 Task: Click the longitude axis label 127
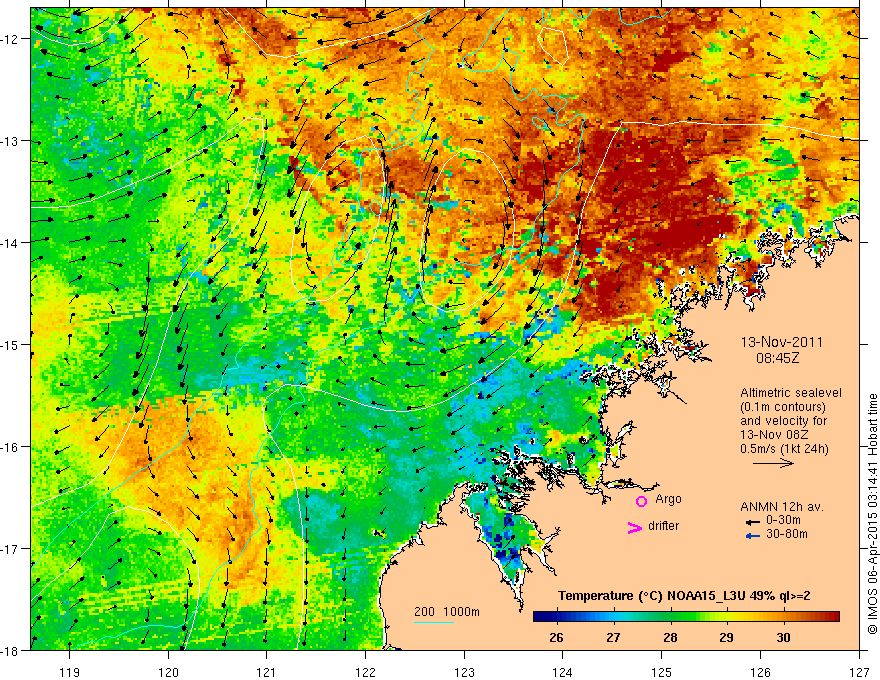pyautogui.click(x=859, y=672)
